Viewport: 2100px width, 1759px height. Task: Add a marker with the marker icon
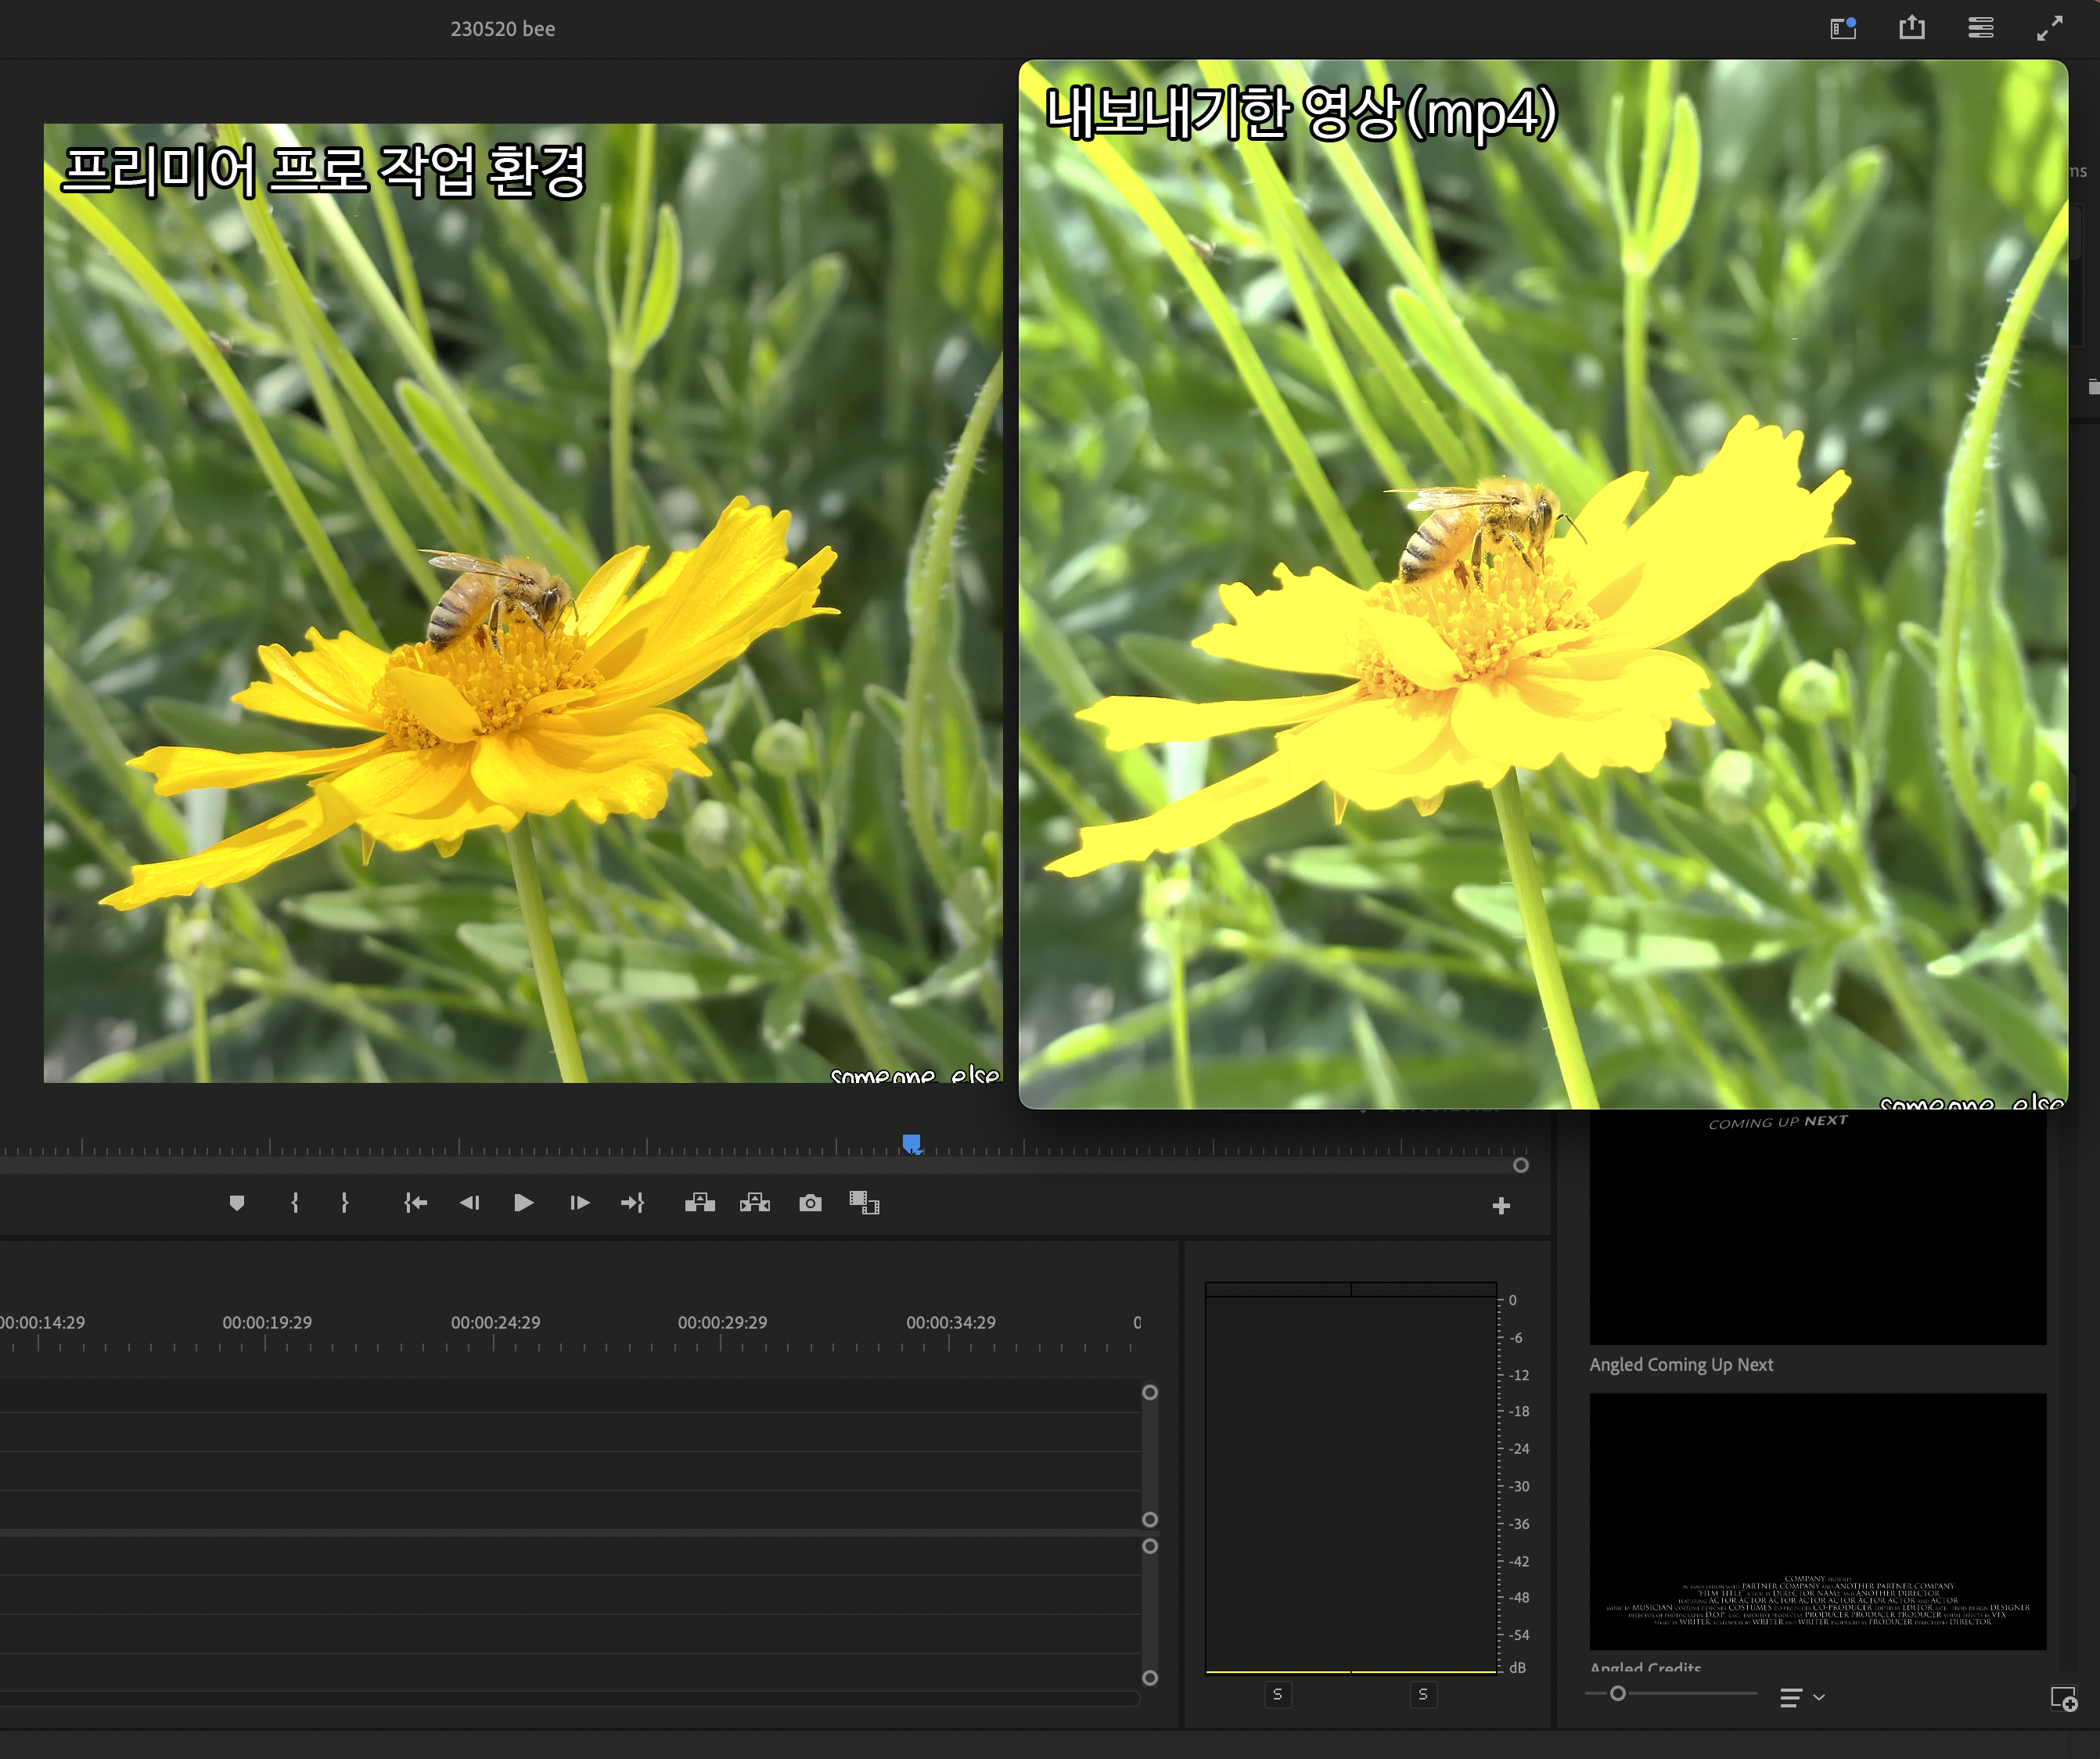pos(237,1203)
